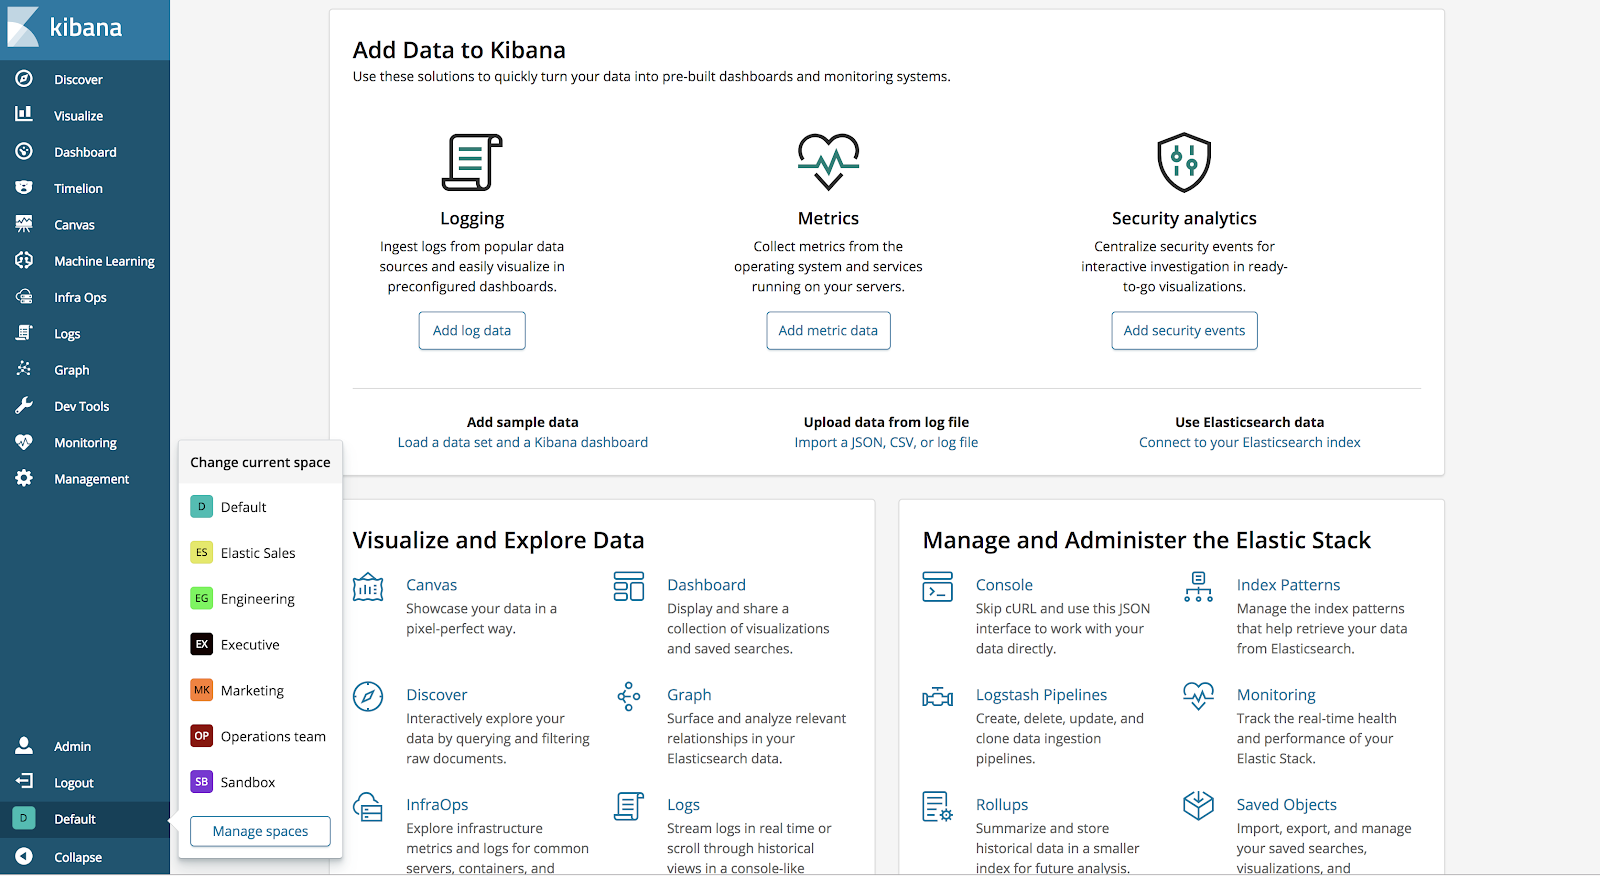Viewport: 1600px width, 879px height.
Task: Click the Logs card icon
Action: click(629, 806)
